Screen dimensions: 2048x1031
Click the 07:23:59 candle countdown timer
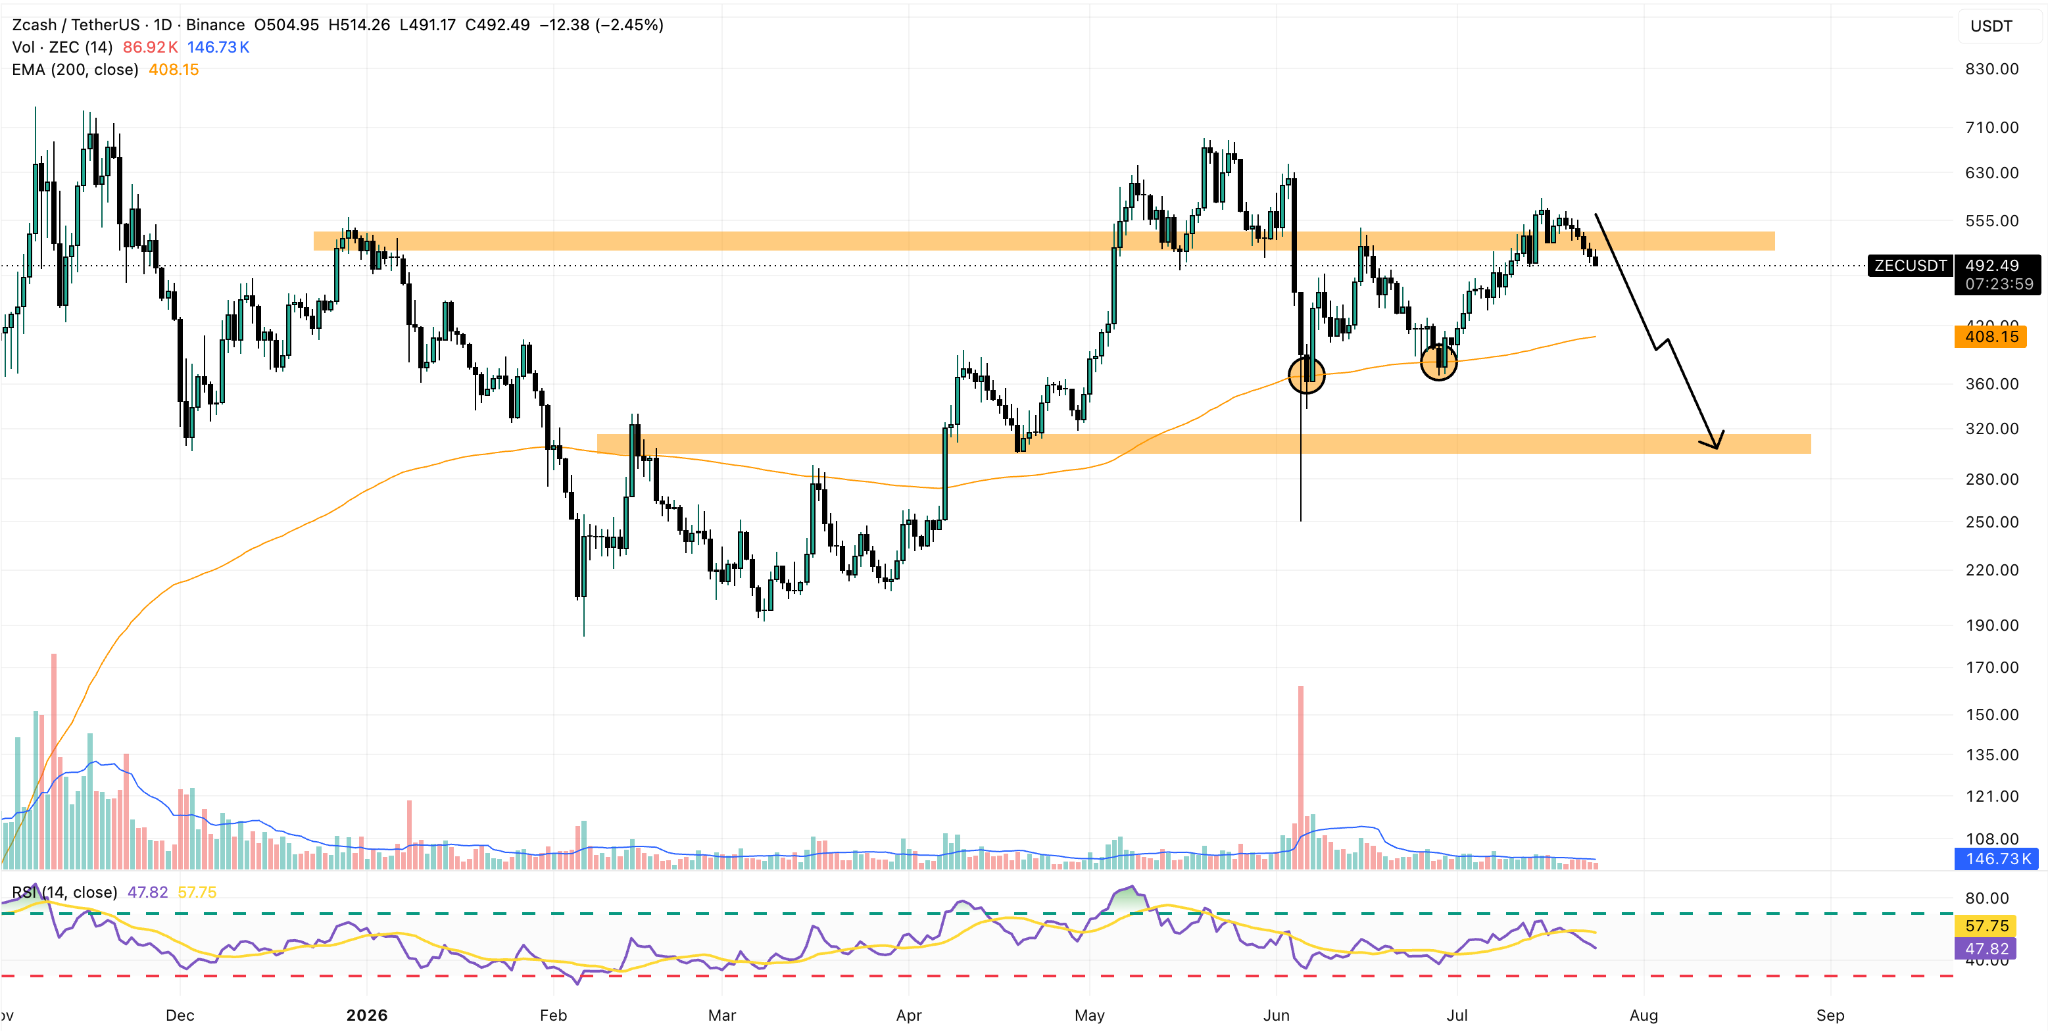click(x=1999, y=284)
